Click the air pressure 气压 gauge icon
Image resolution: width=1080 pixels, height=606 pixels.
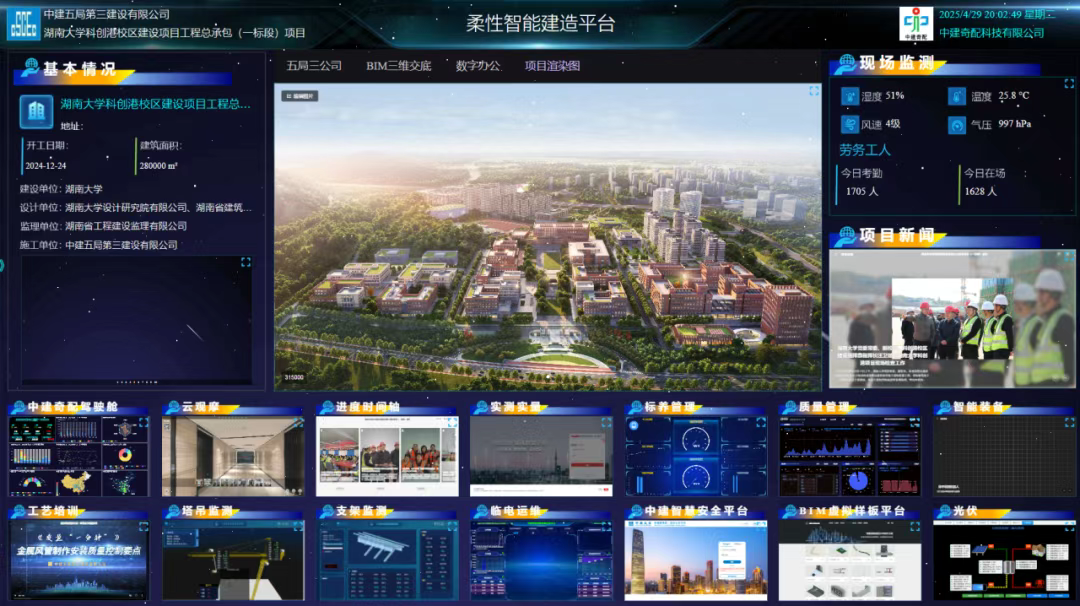[x=957, y=125]
